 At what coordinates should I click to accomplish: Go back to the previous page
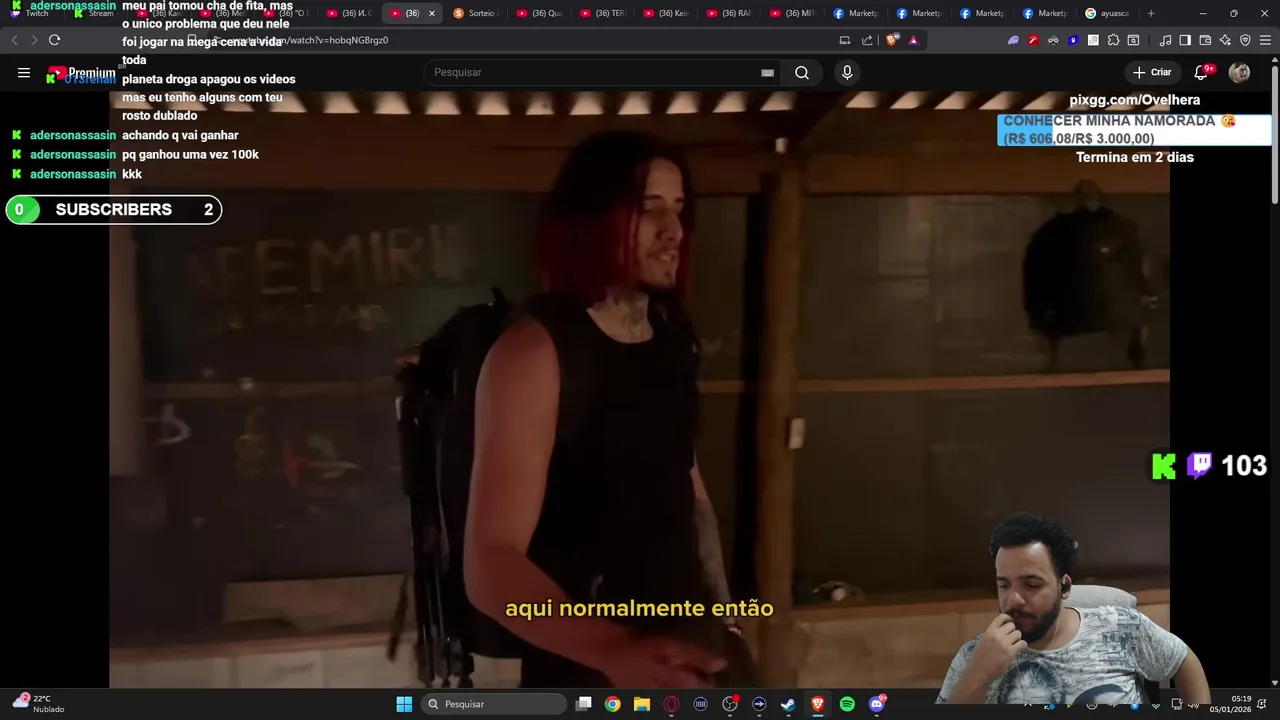14,40
